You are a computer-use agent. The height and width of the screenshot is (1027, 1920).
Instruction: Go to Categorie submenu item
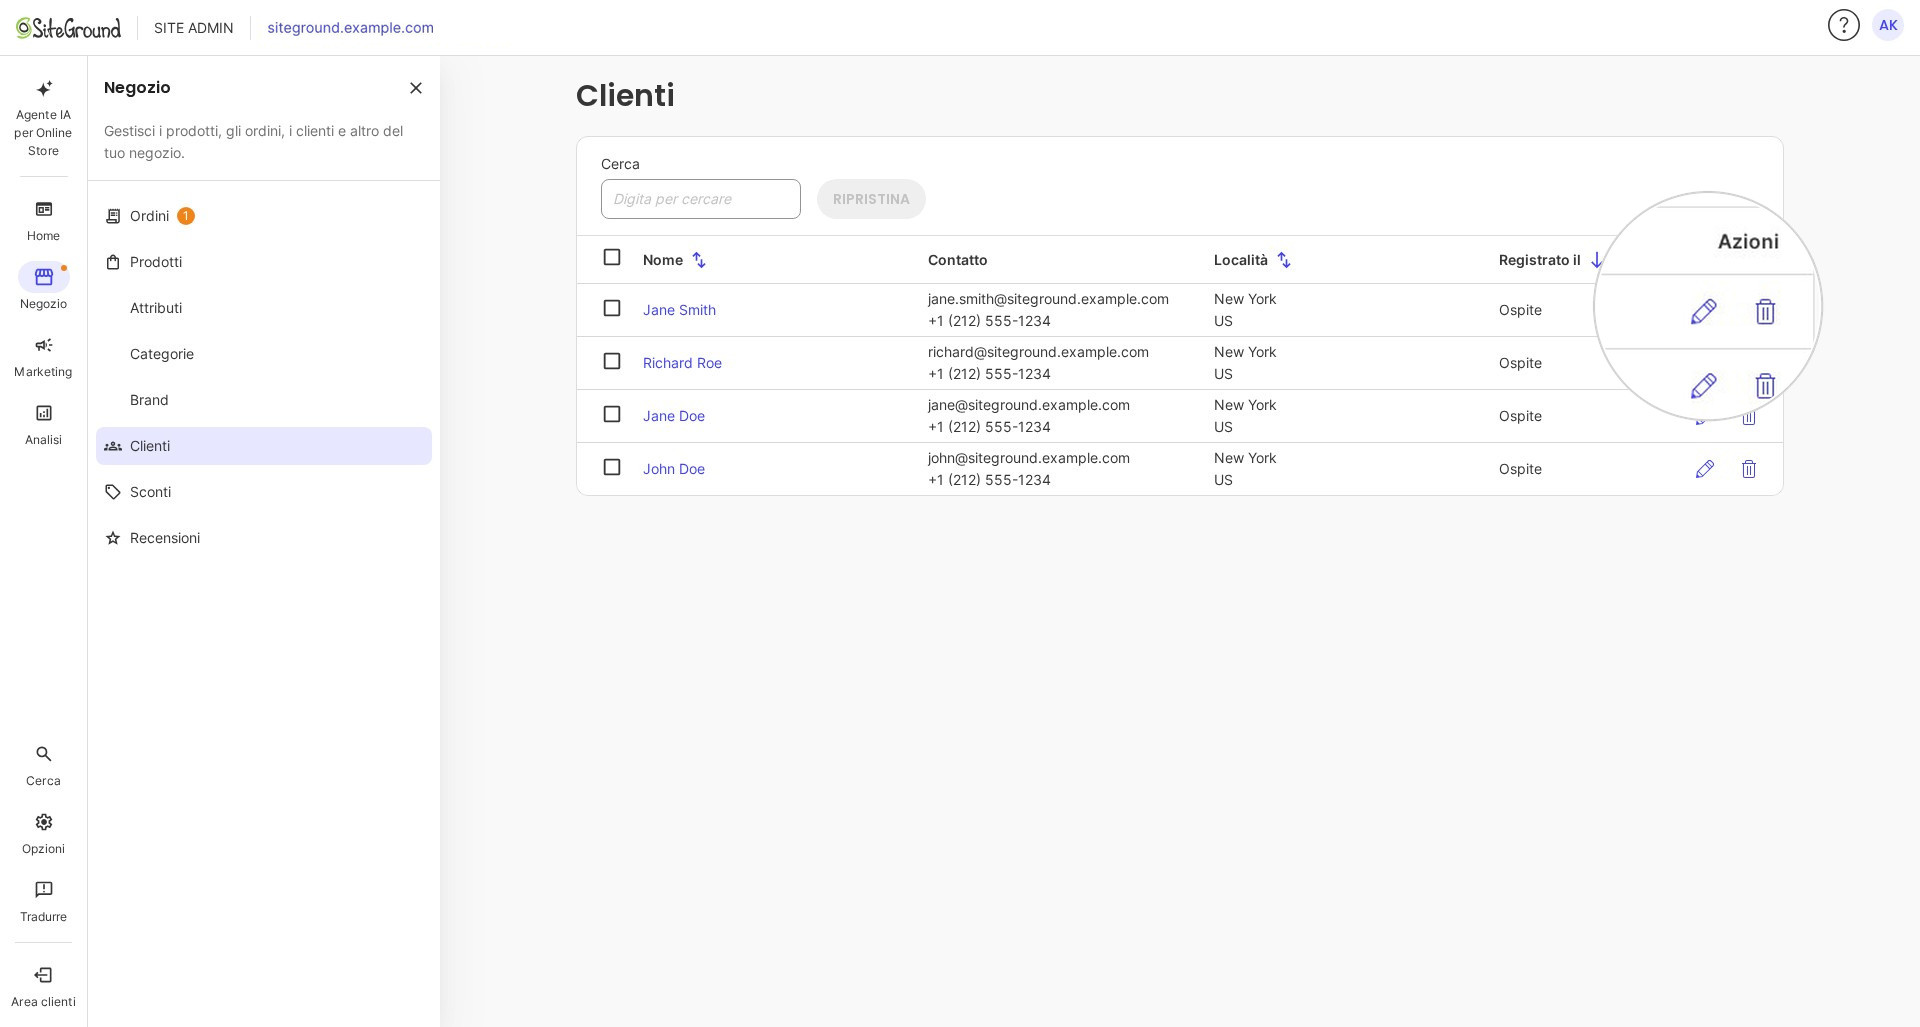pos(264,354)
